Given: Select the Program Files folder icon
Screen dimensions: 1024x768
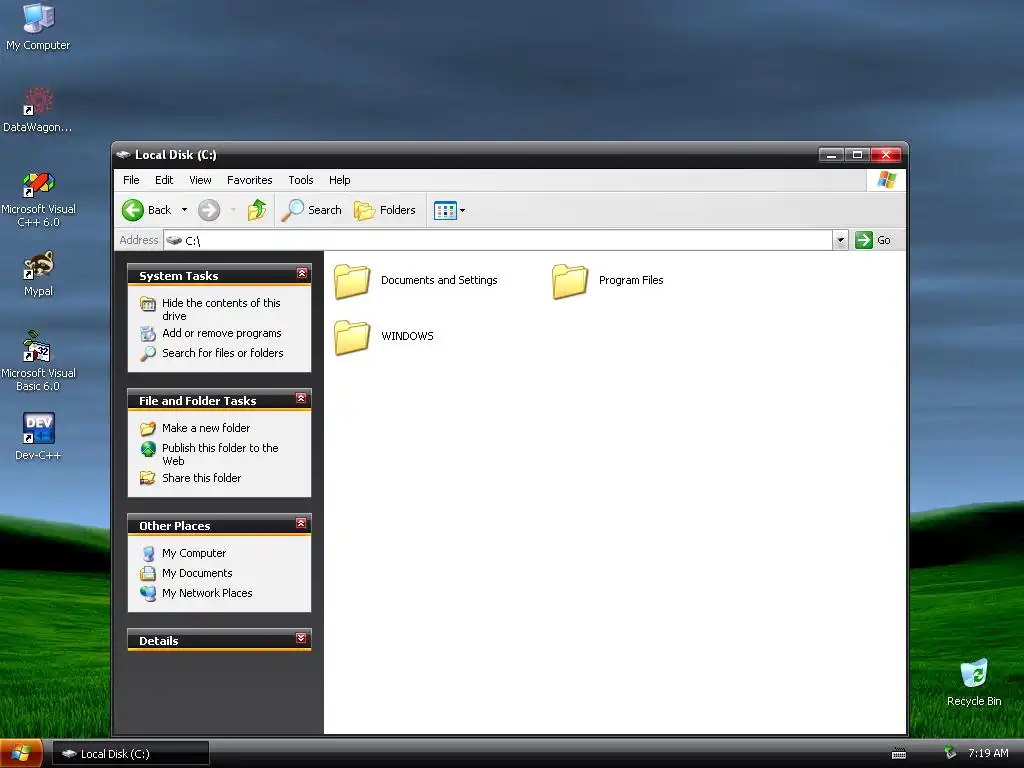Looking at the screenshot, I should click(x=570, y=281).
